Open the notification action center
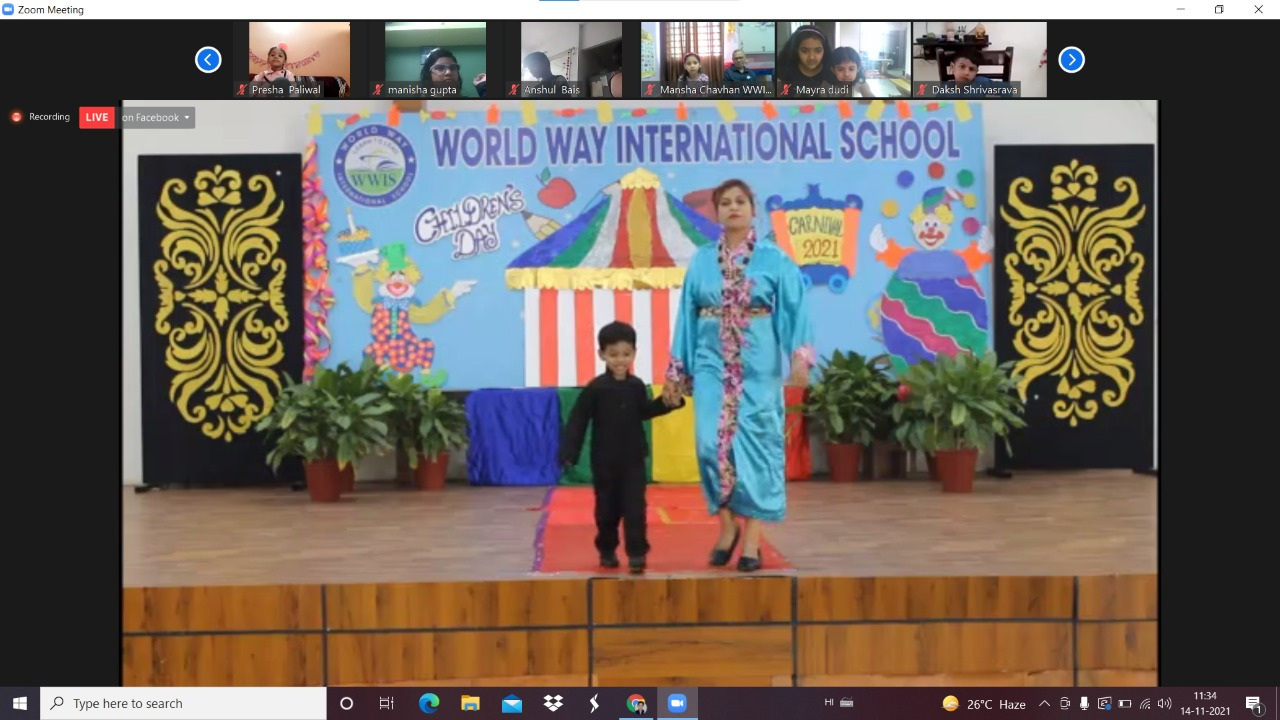The height and width of the screenshot is (720, 1280). click(x=1254, y=704)
